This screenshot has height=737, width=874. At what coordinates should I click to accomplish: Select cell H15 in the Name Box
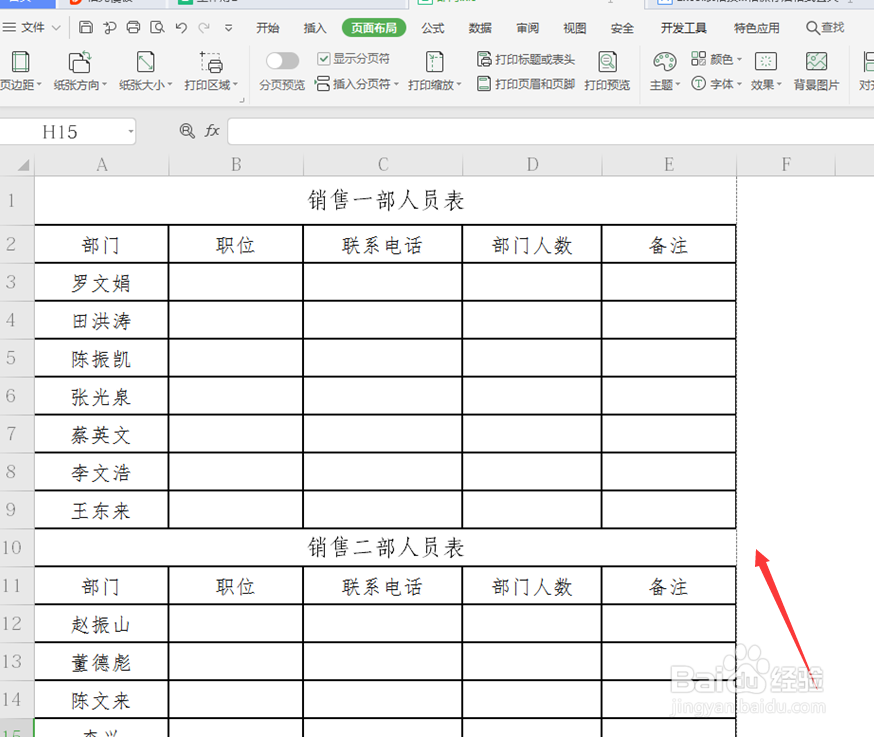pos(60,131)
